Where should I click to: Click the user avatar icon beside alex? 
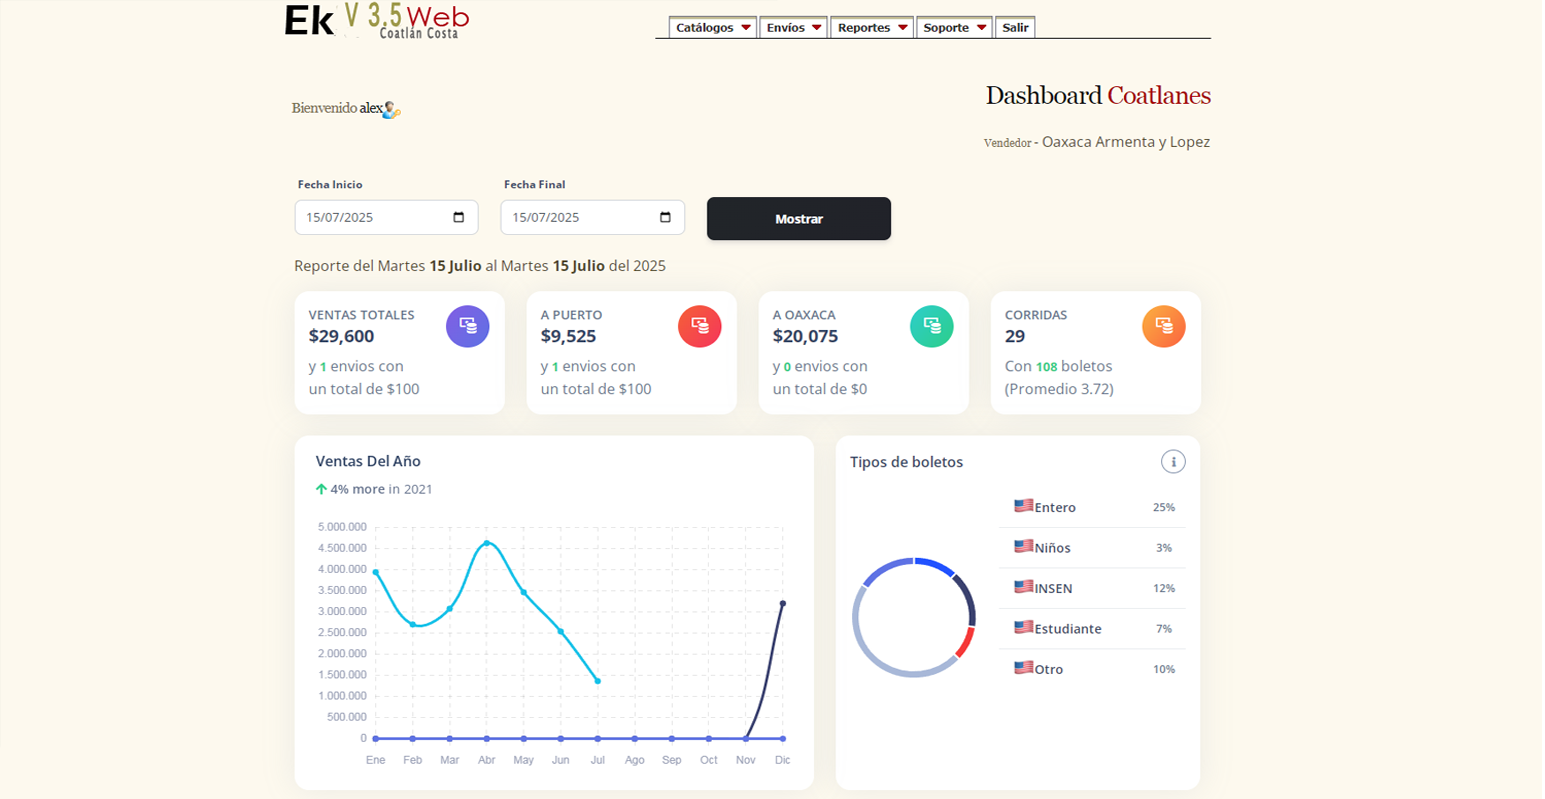(x=391, y=110)
